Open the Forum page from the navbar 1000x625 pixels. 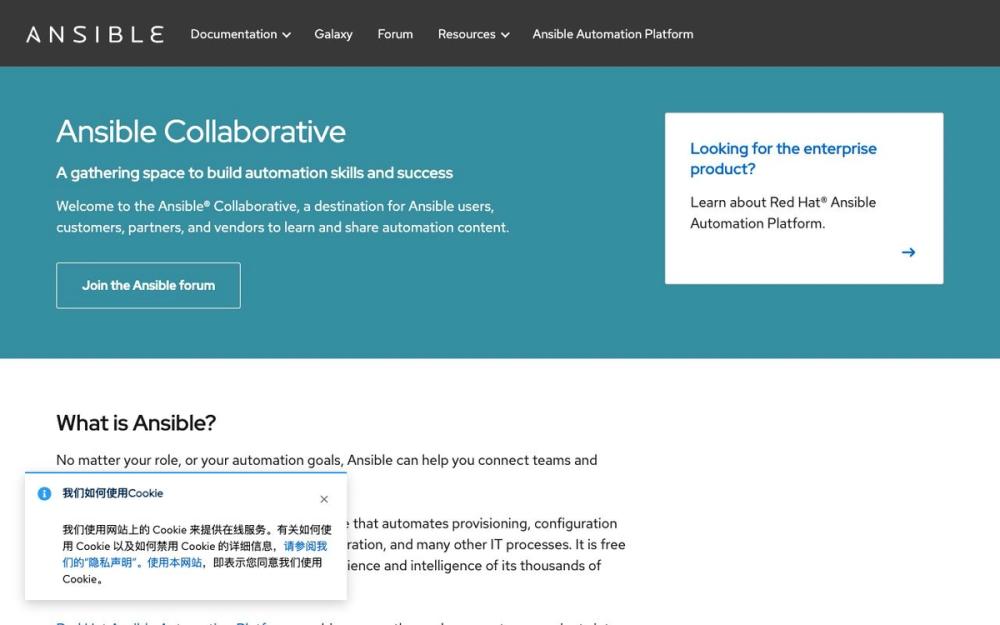click(394, 33)
